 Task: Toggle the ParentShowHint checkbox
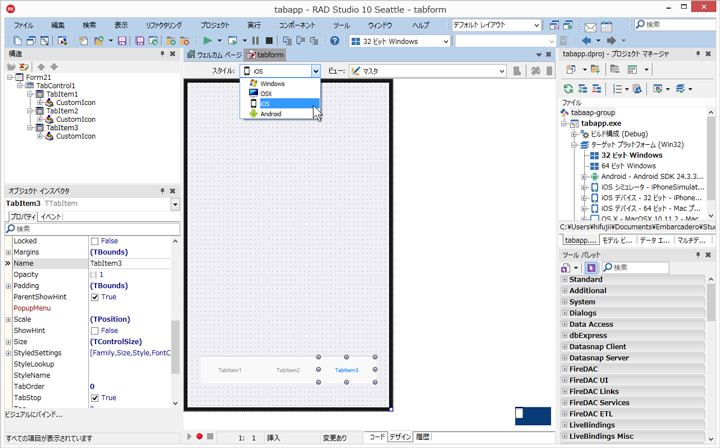[x=95, y=297]
